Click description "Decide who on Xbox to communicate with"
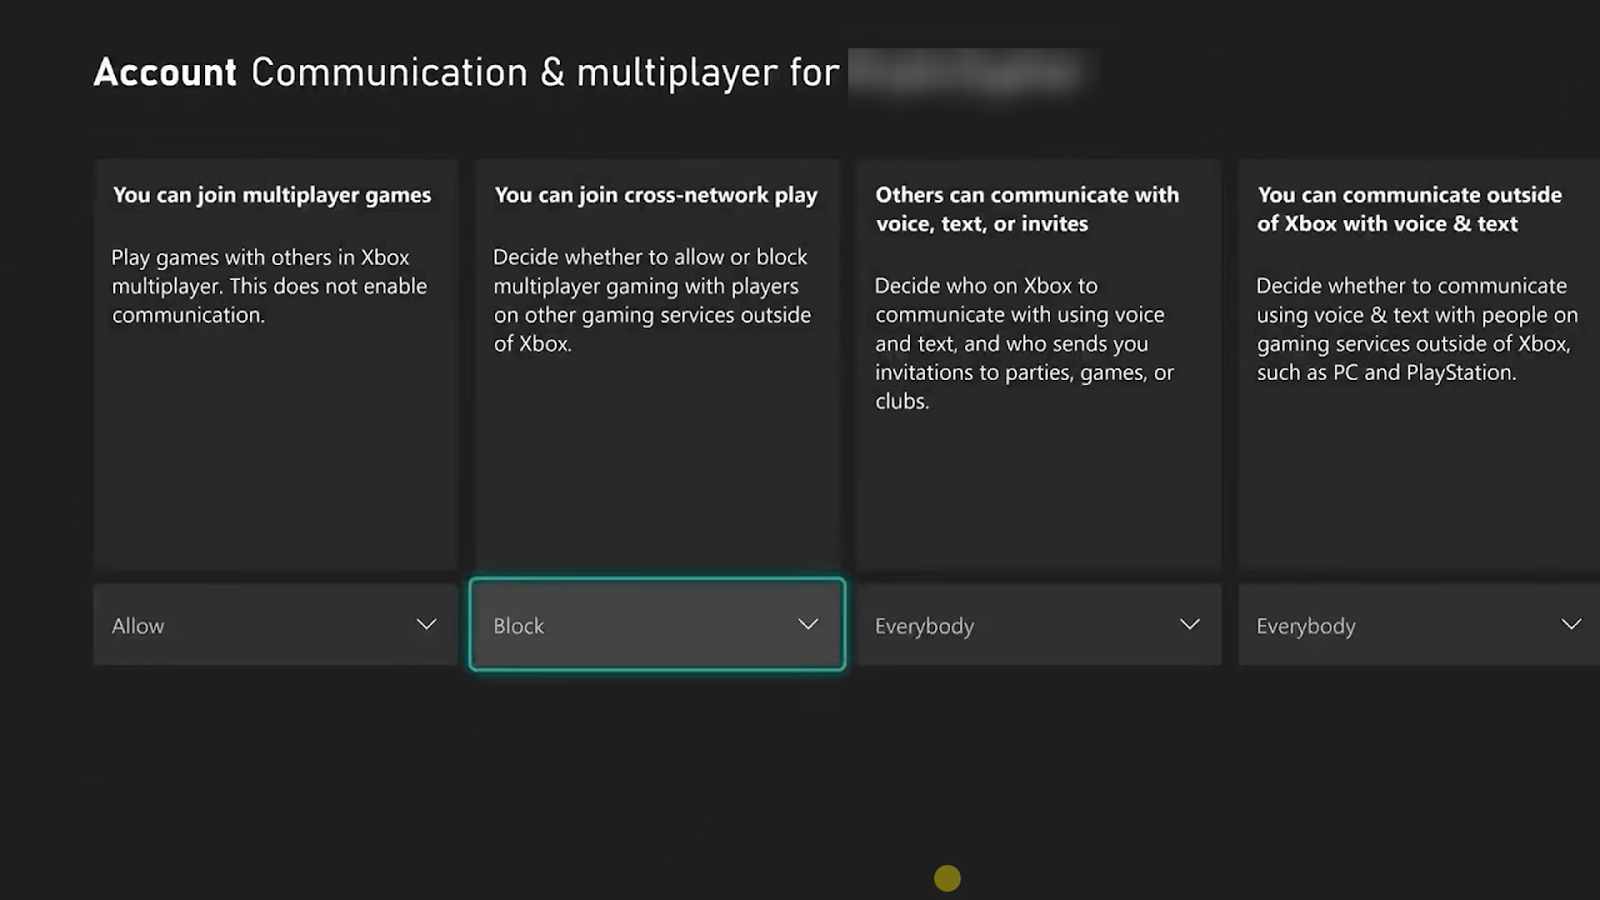This screenshot has width=1600, height=900. click(1024, 343)
